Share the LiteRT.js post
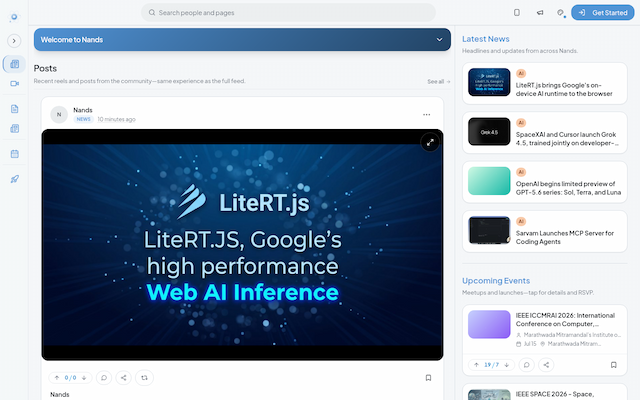 click(124, 378)
